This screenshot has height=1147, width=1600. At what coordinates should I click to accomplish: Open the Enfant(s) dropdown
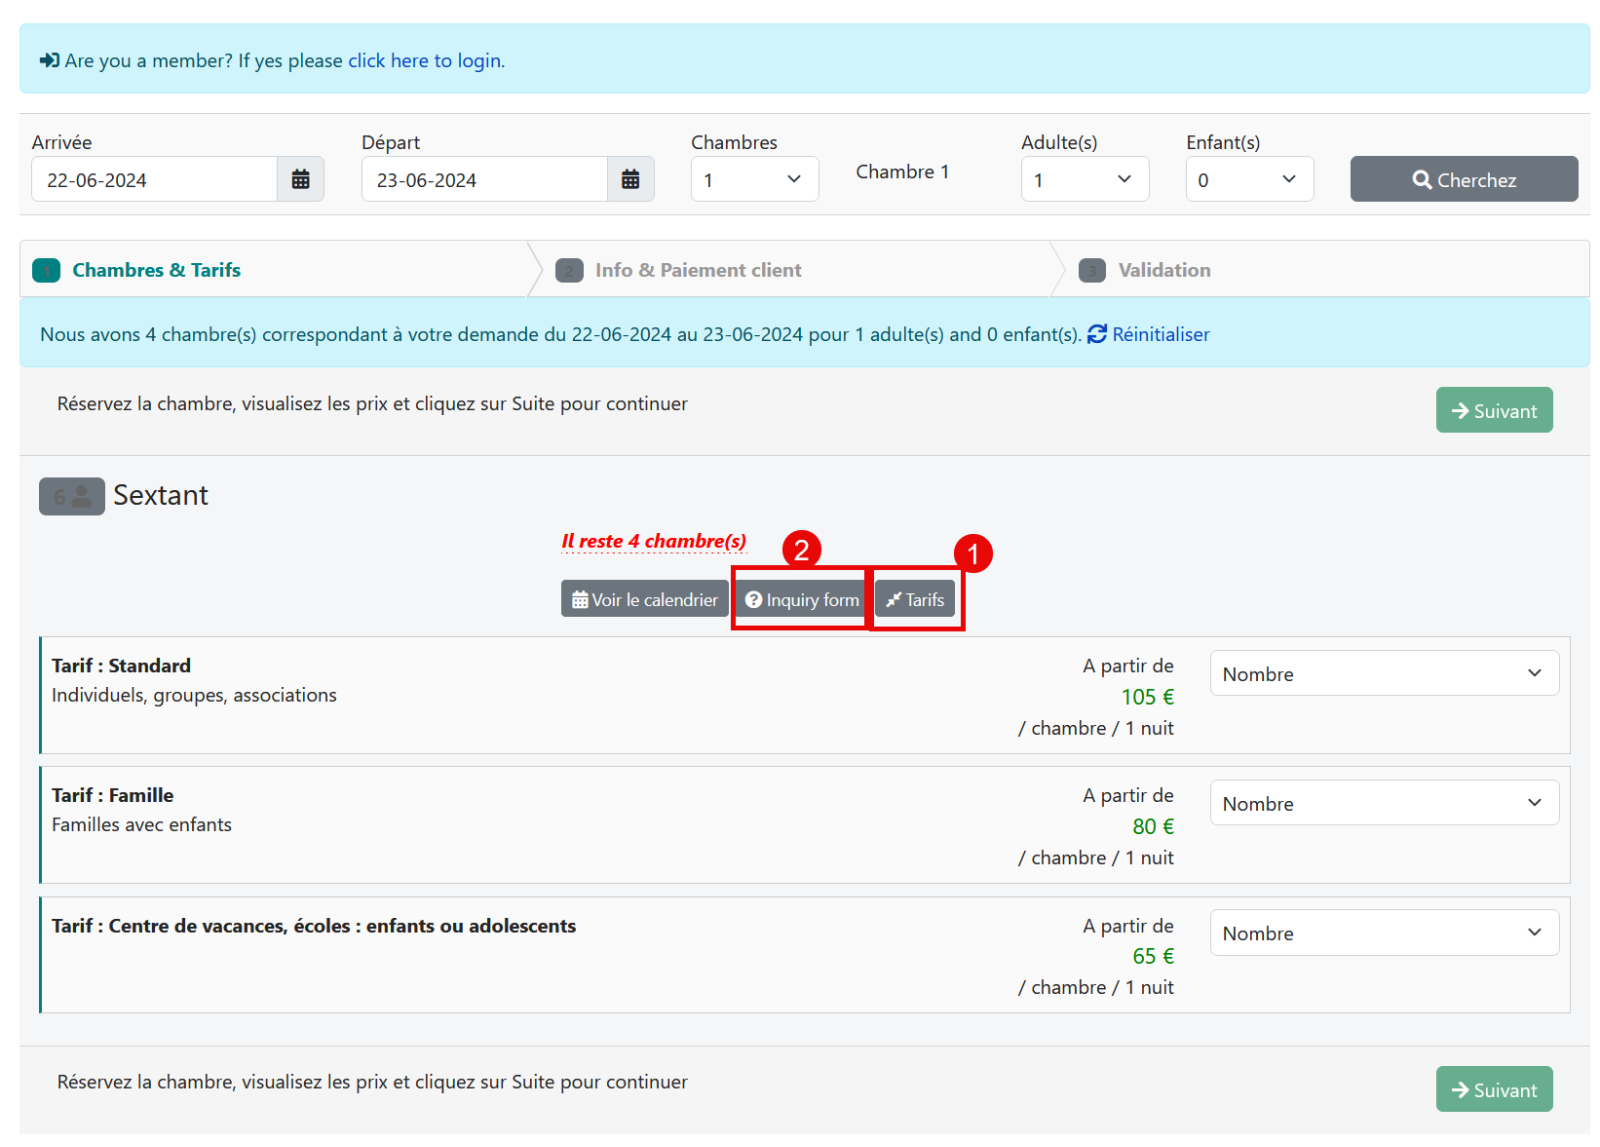1248,180
